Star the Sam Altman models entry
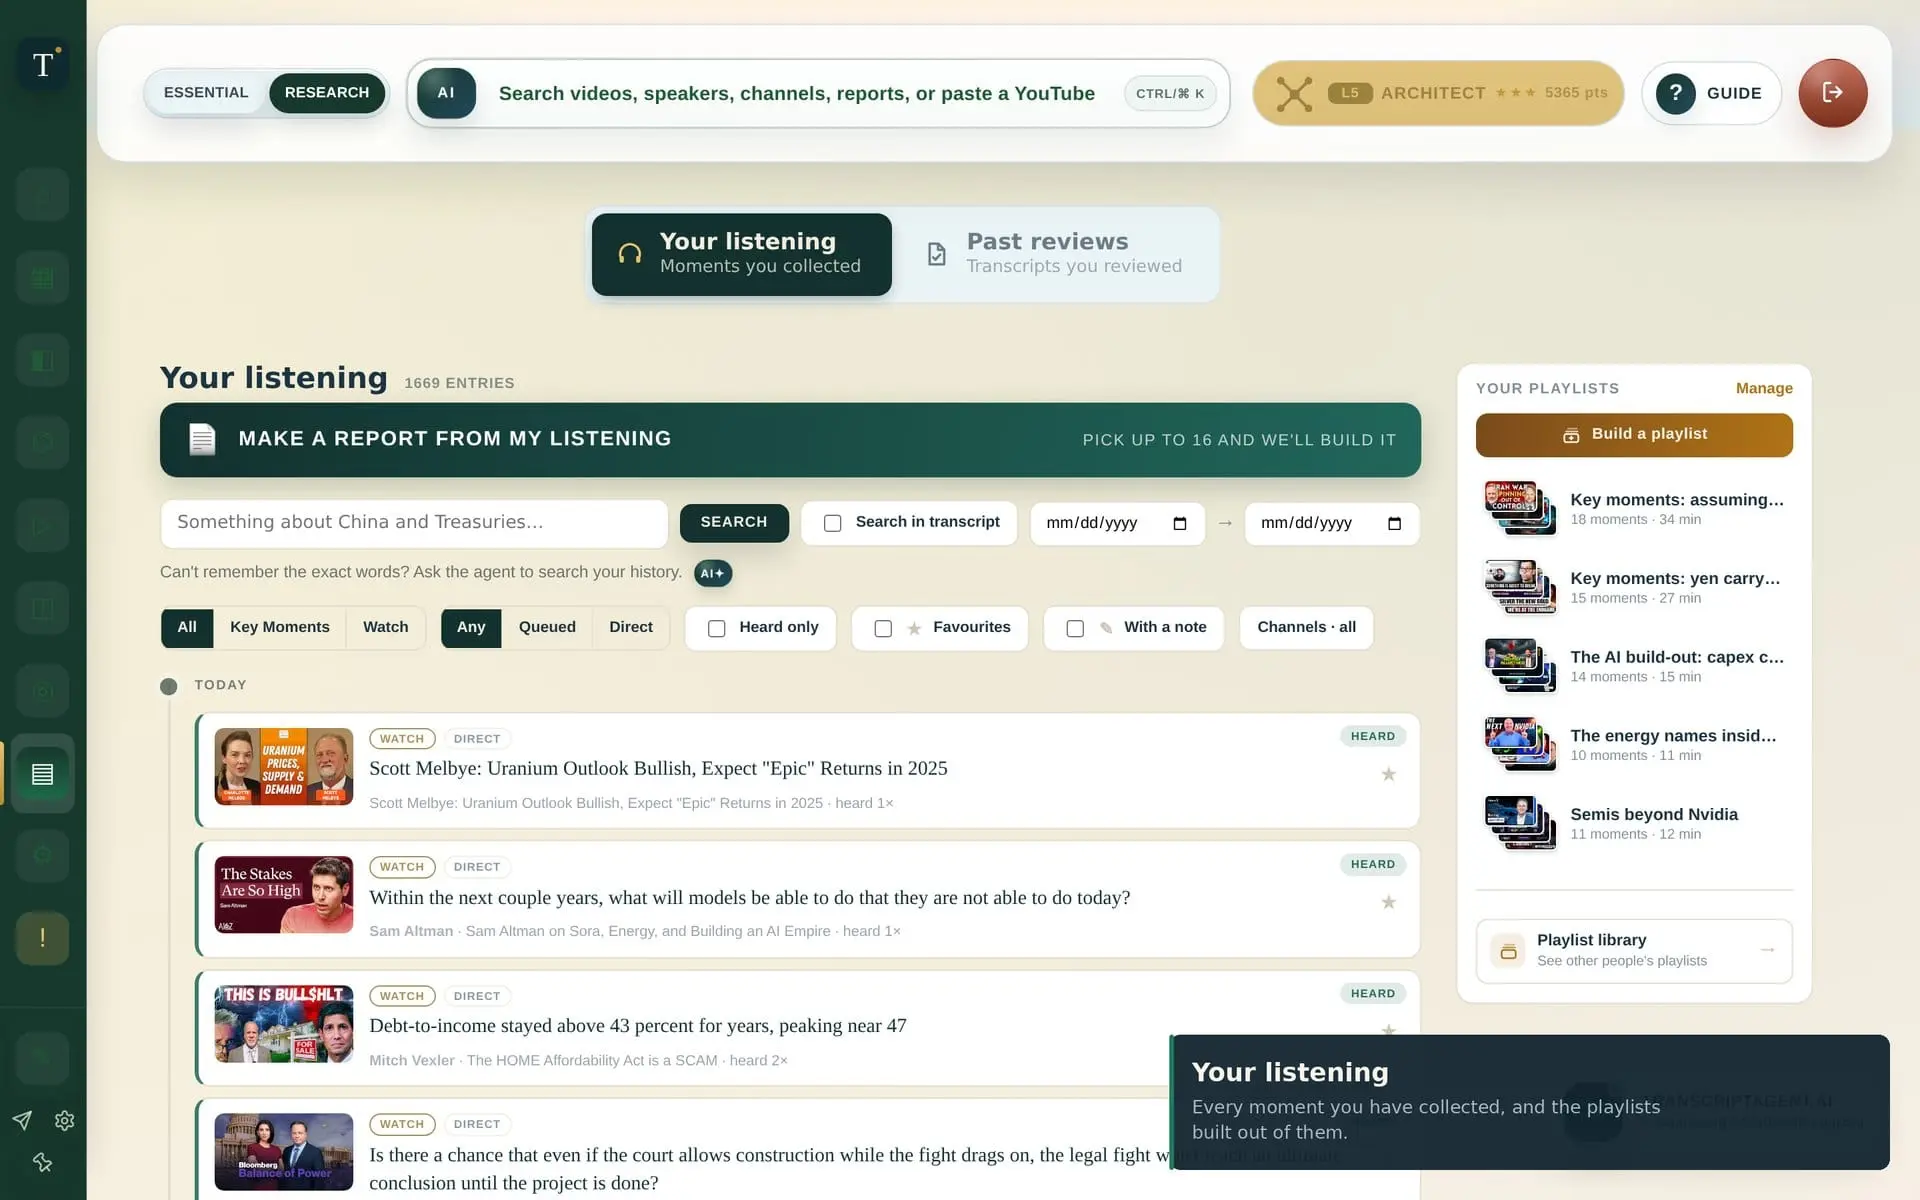This screenshot has width=1920, height=1200. point(1388,902)
